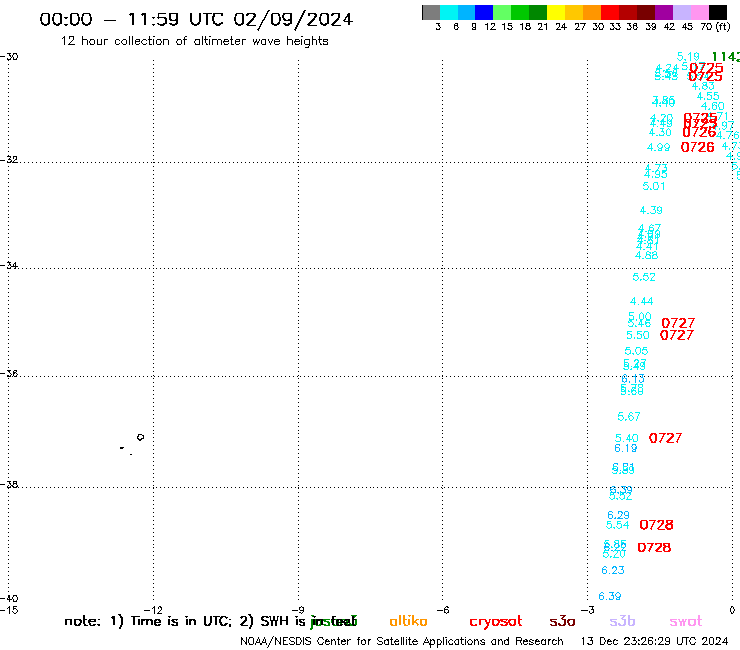Click the bright red swatch in the legend bar
This screenshot has height=650, width=740.
pyautogui.click(x=610, y=12)
